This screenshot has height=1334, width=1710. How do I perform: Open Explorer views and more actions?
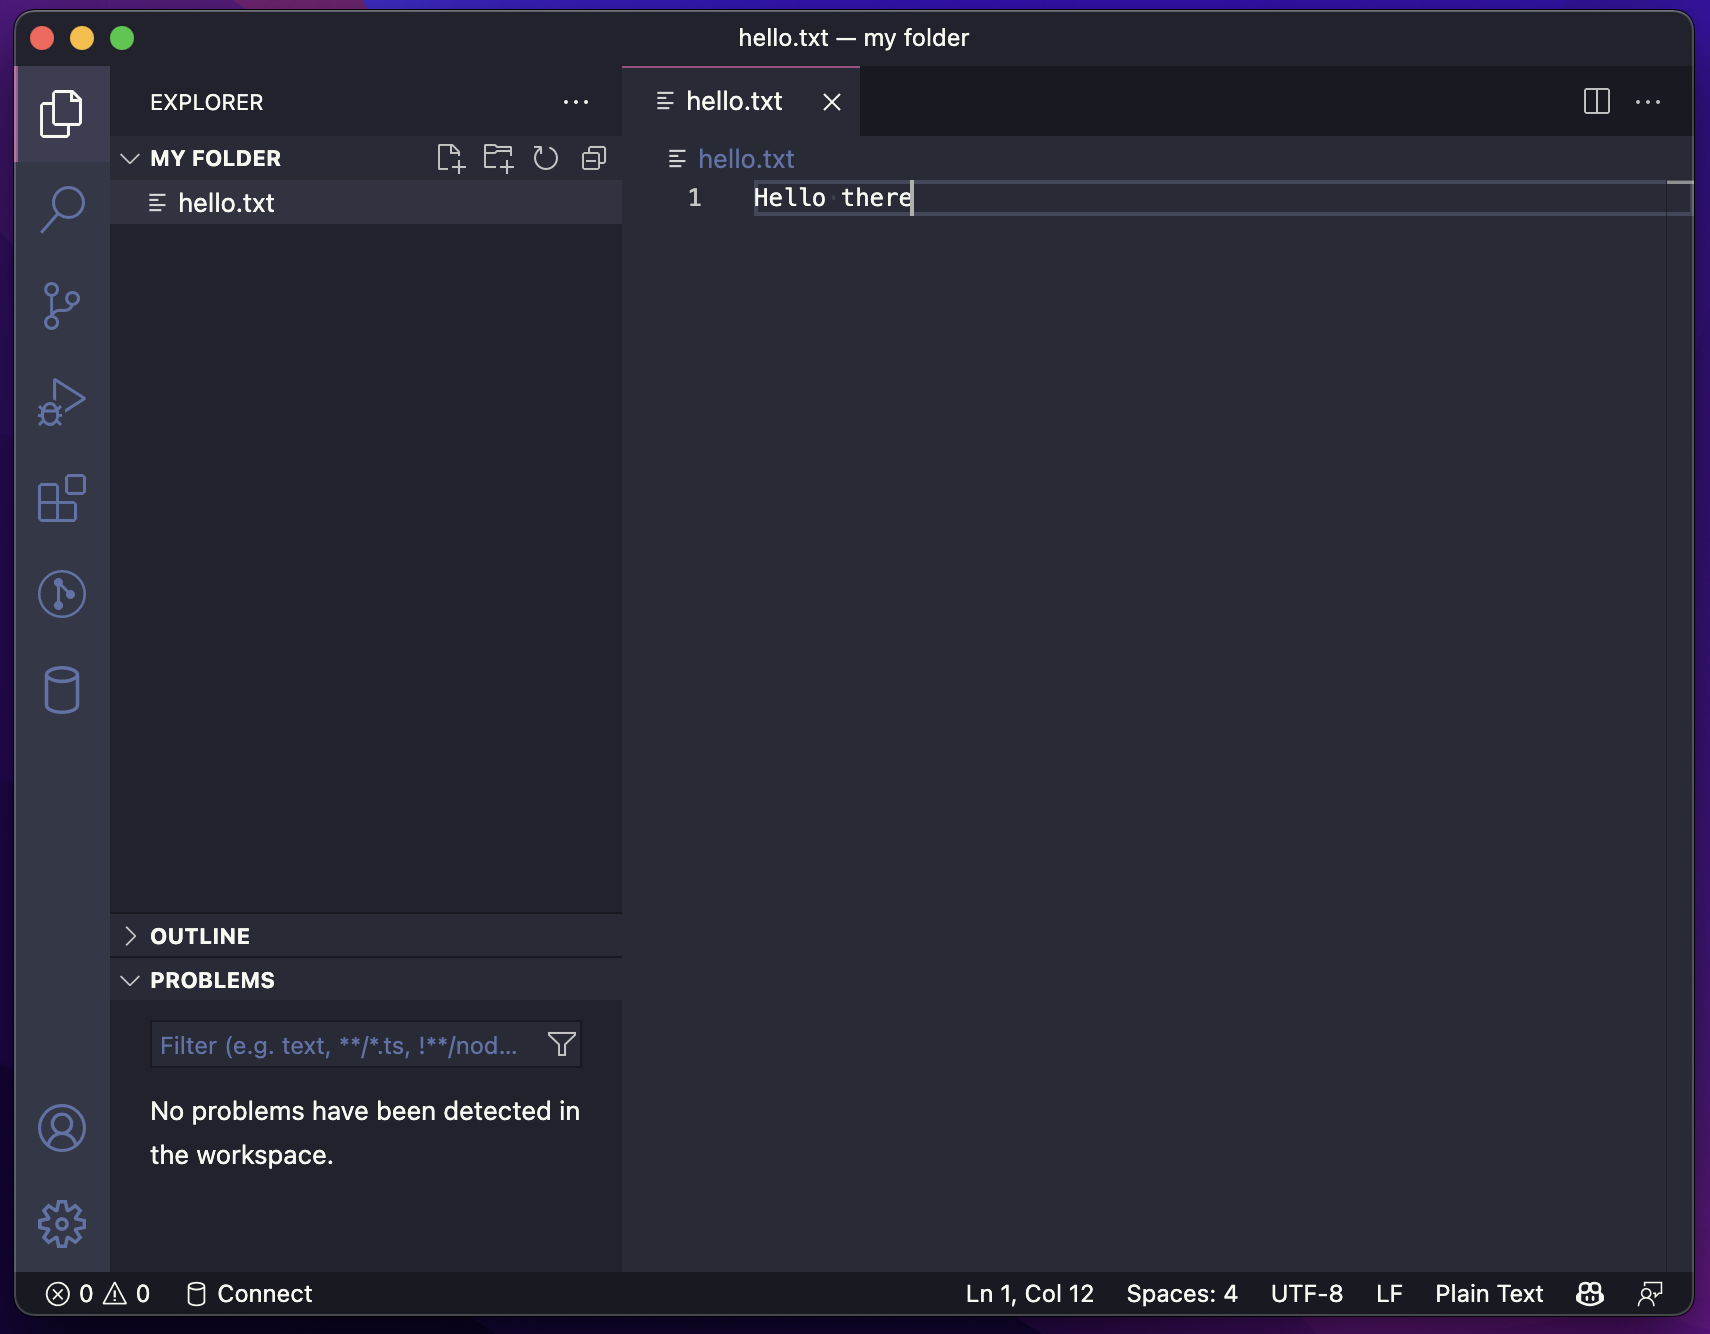pyautogui.click(x=576, y=102)
